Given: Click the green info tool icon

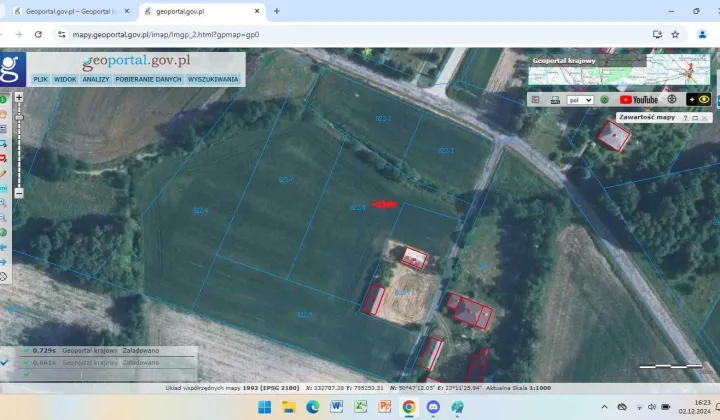Looking at the screenshot, I should (3, 99).
